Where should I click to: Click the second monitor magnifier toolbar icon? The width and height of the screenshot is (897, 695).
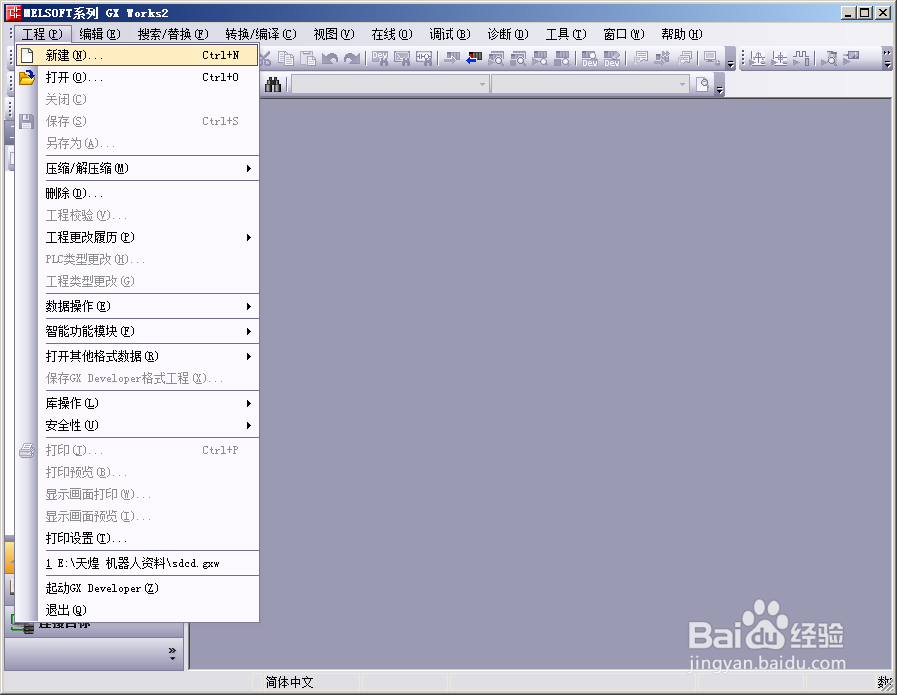(518, 58)
